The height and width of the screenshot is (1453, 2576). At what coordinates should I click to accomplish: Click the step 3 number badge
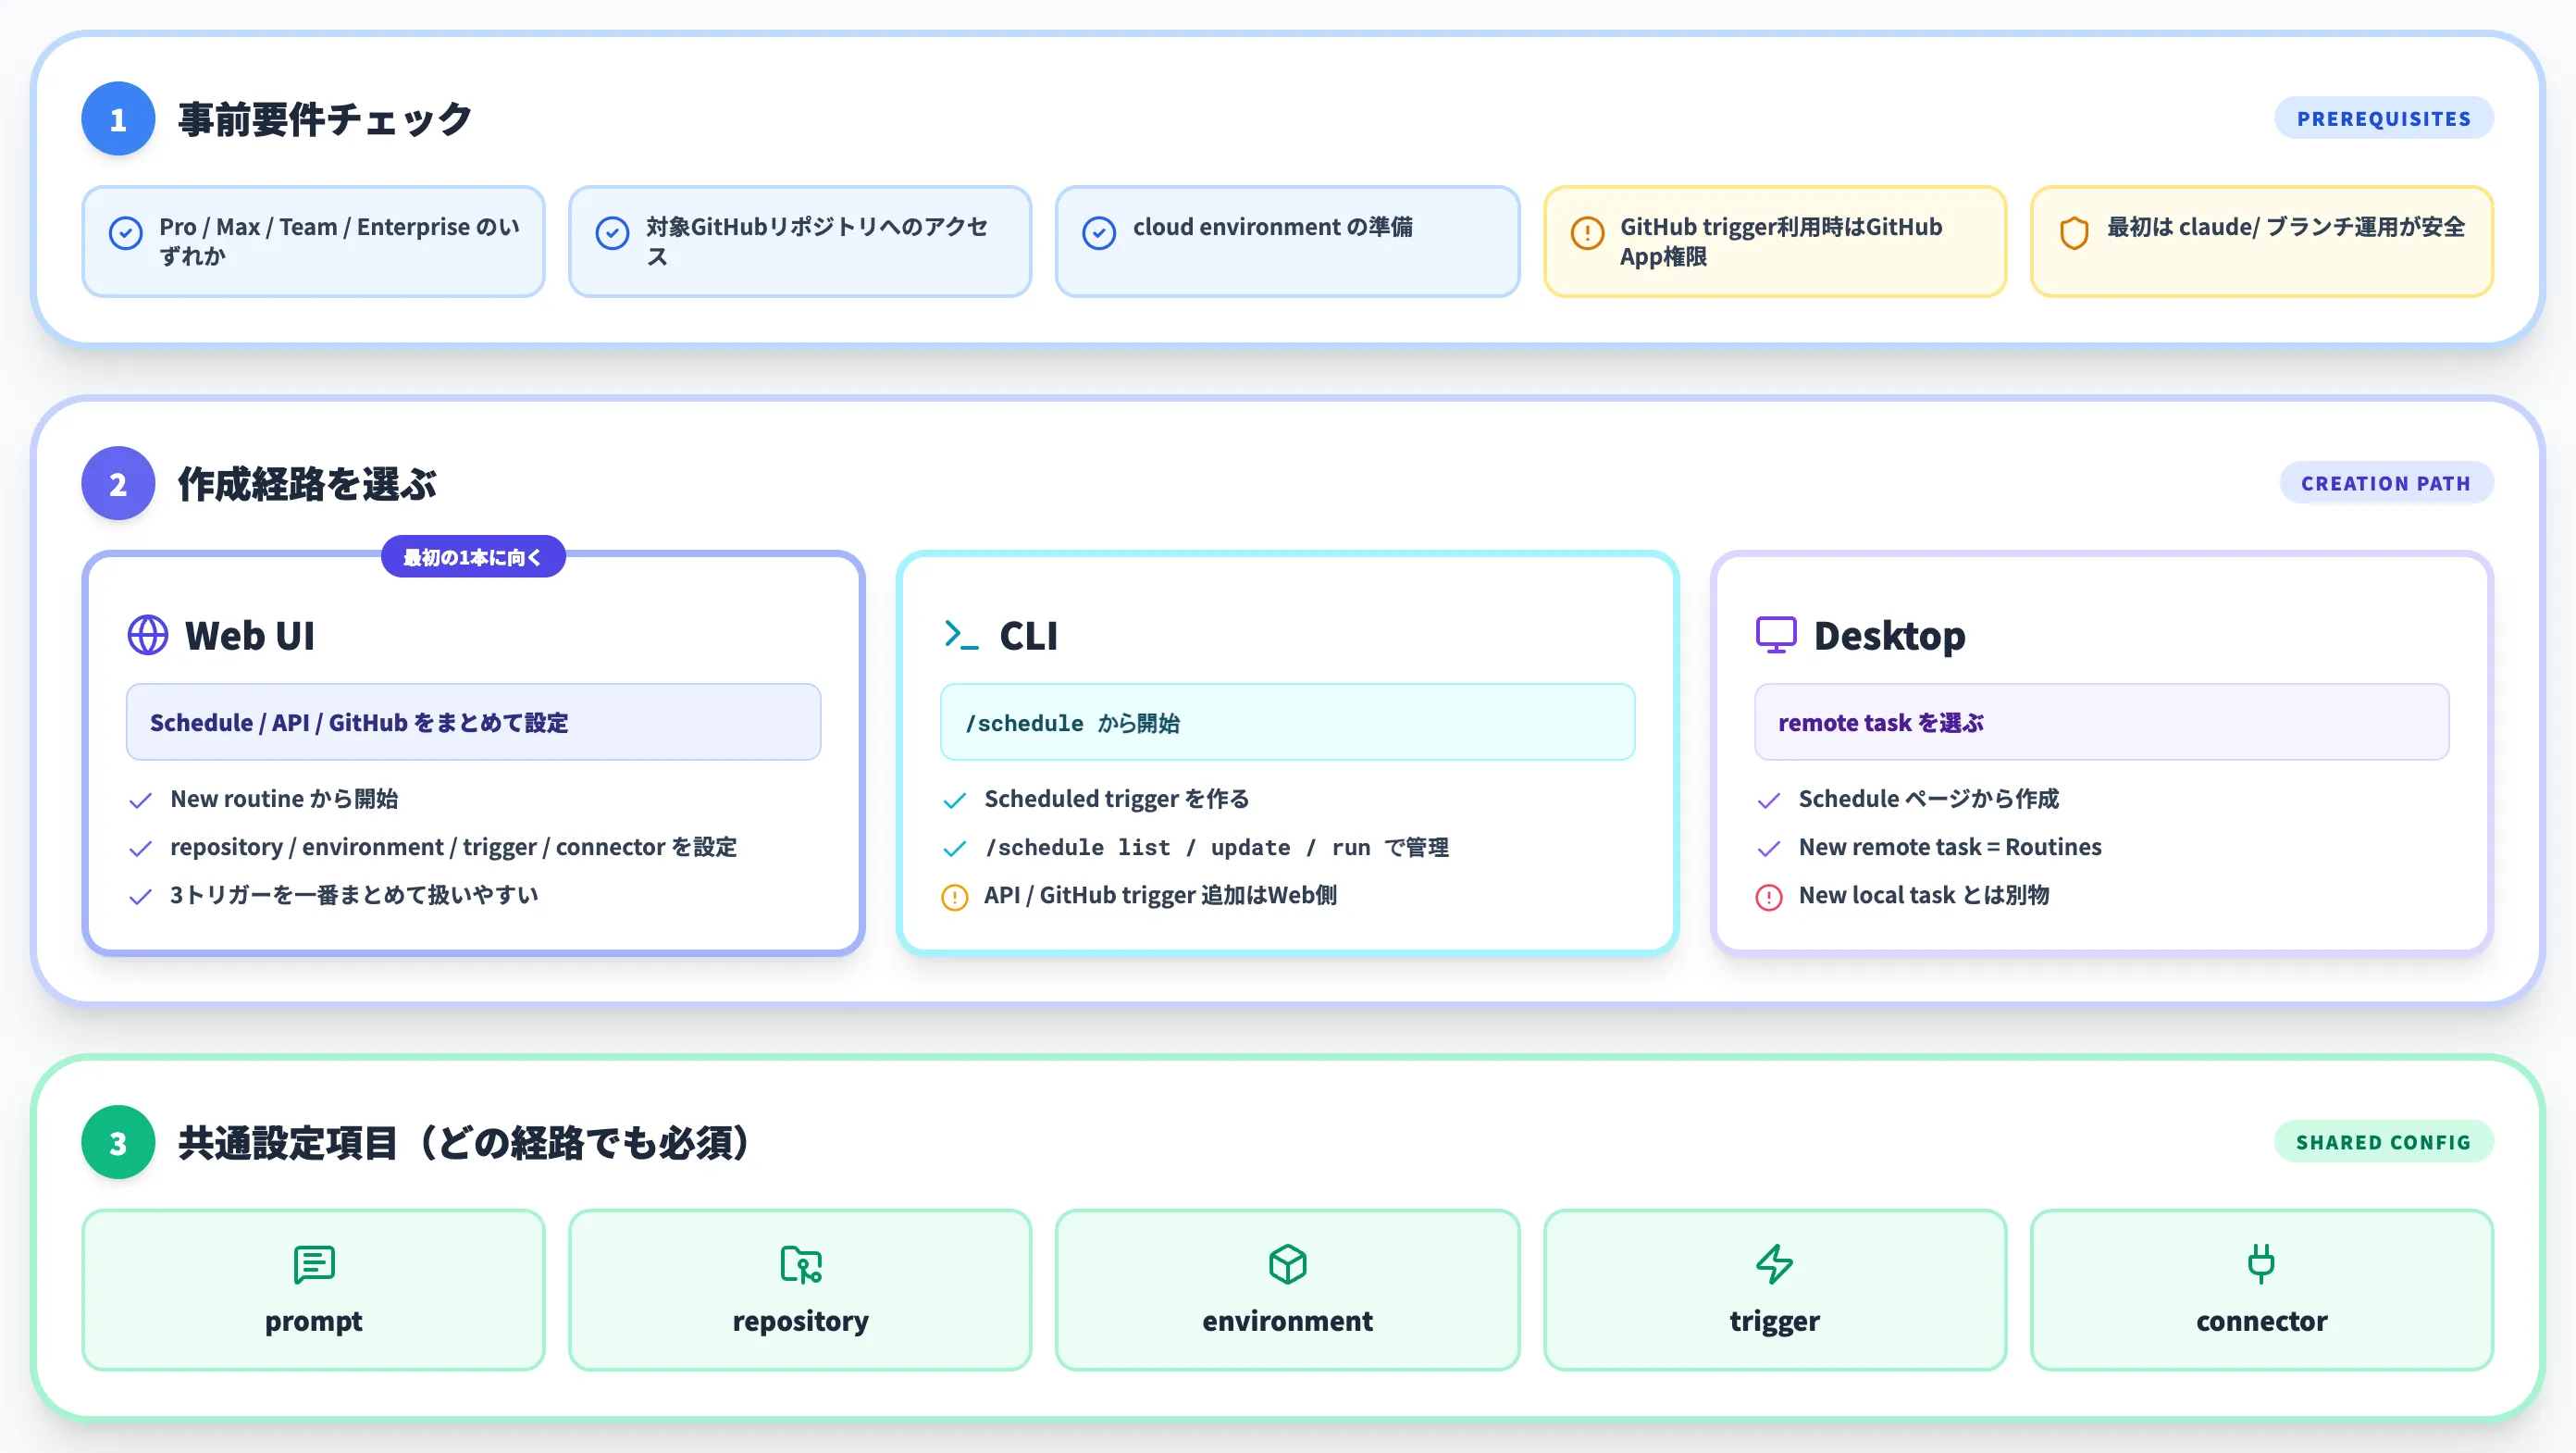118,1142
